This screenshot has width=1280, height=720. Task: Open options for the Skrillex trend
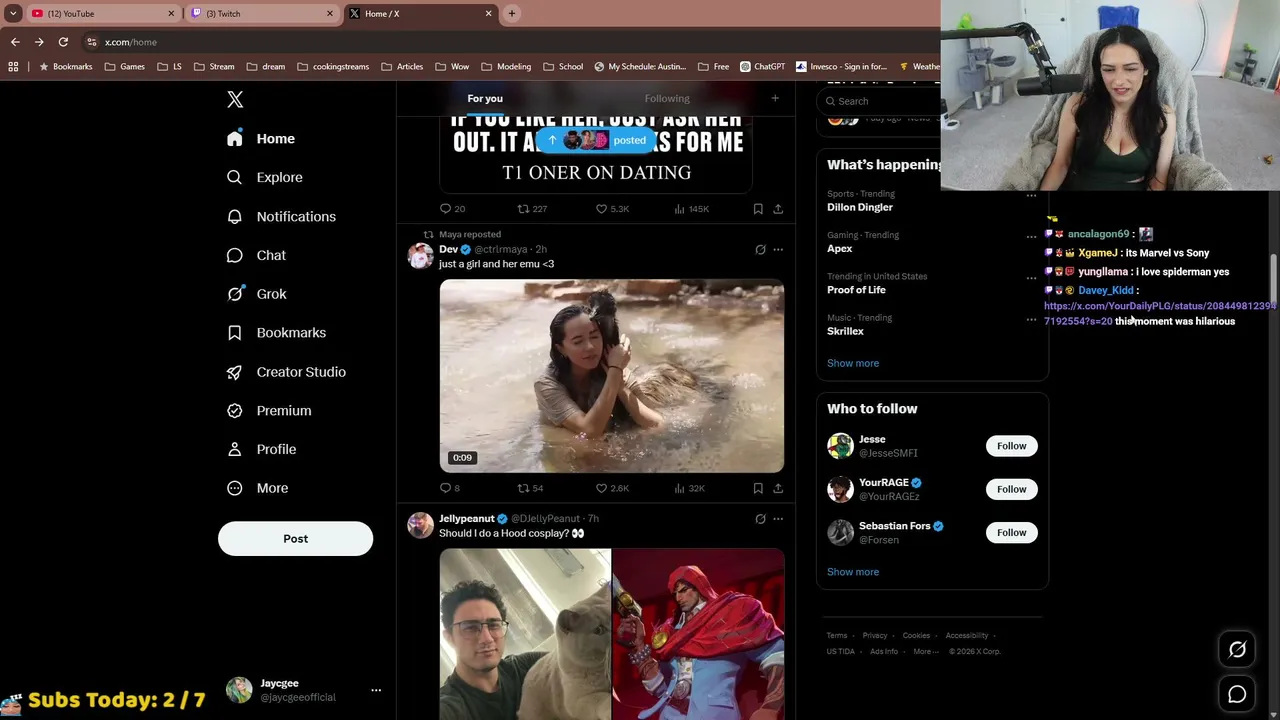(1031, 319)
